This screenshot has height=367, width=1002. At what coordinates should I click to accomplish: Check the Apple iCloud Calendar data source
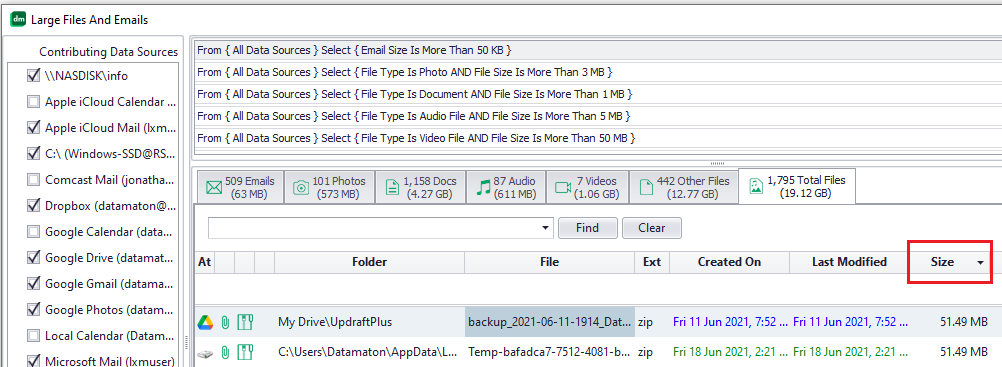click(x=33, y=102)
